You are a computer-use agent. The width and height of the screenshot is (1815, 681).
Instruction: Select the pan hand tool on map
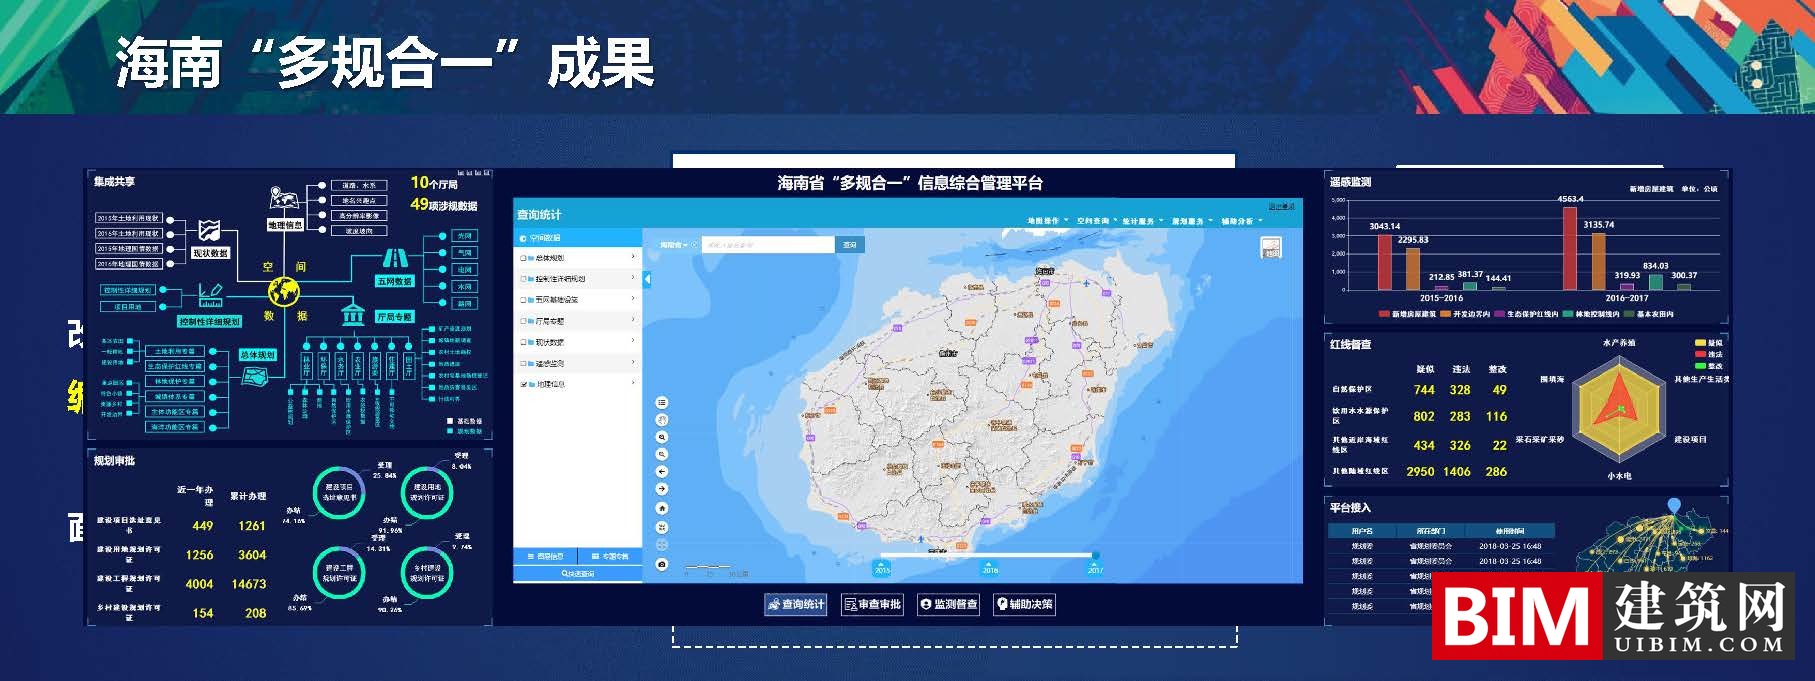661,420
